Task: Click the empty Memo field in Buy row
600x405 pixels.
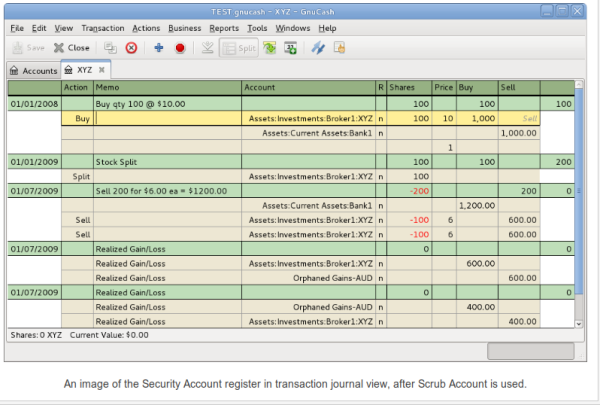Action: (168, 119)
